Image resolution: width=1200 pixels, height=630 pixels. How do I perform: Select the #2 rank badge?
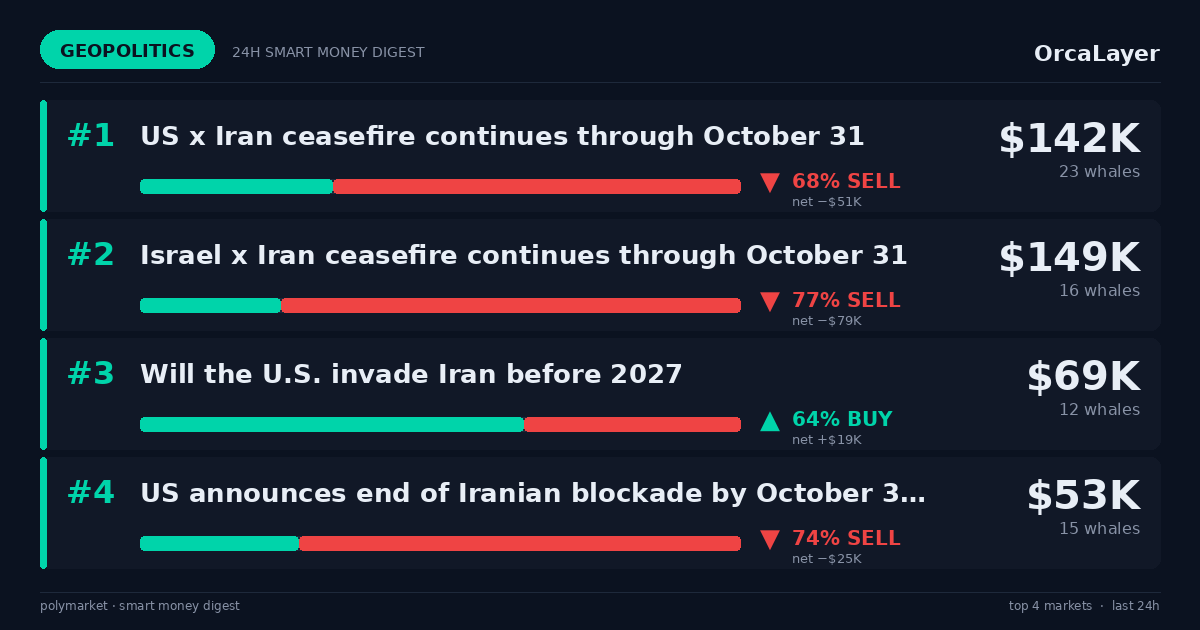(91, 255)
